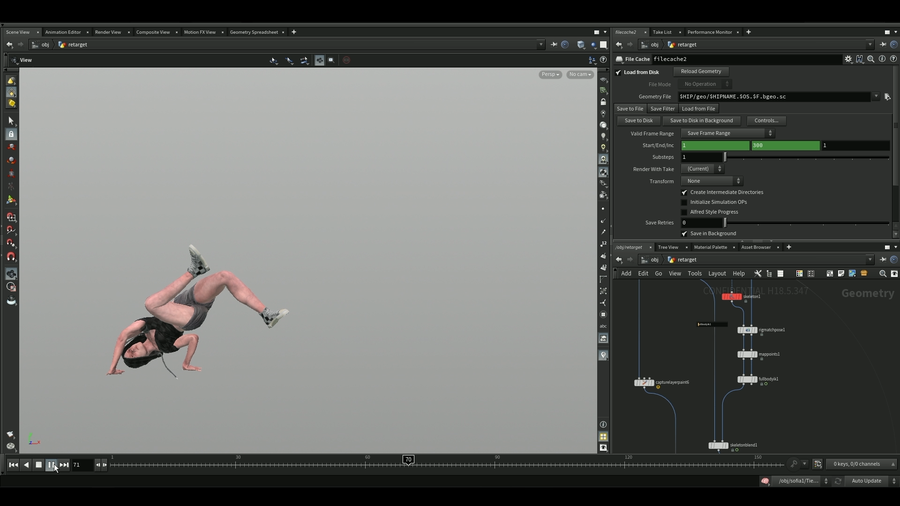Expand the Transform dropdown set to None
Image resolution: width=900 pixels, height=506 pixels.
point(710,181)
